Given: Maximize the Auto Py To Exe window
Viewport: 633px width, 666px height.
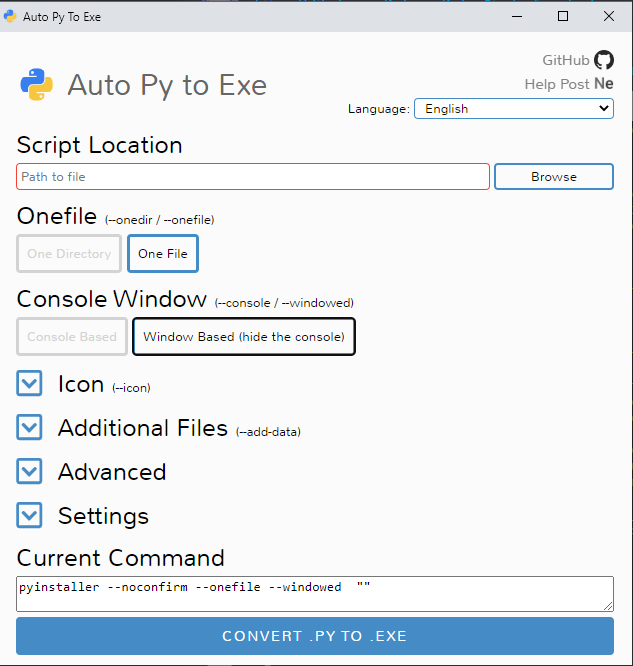Looking at the screenshot, I should [x=563, y=17].
